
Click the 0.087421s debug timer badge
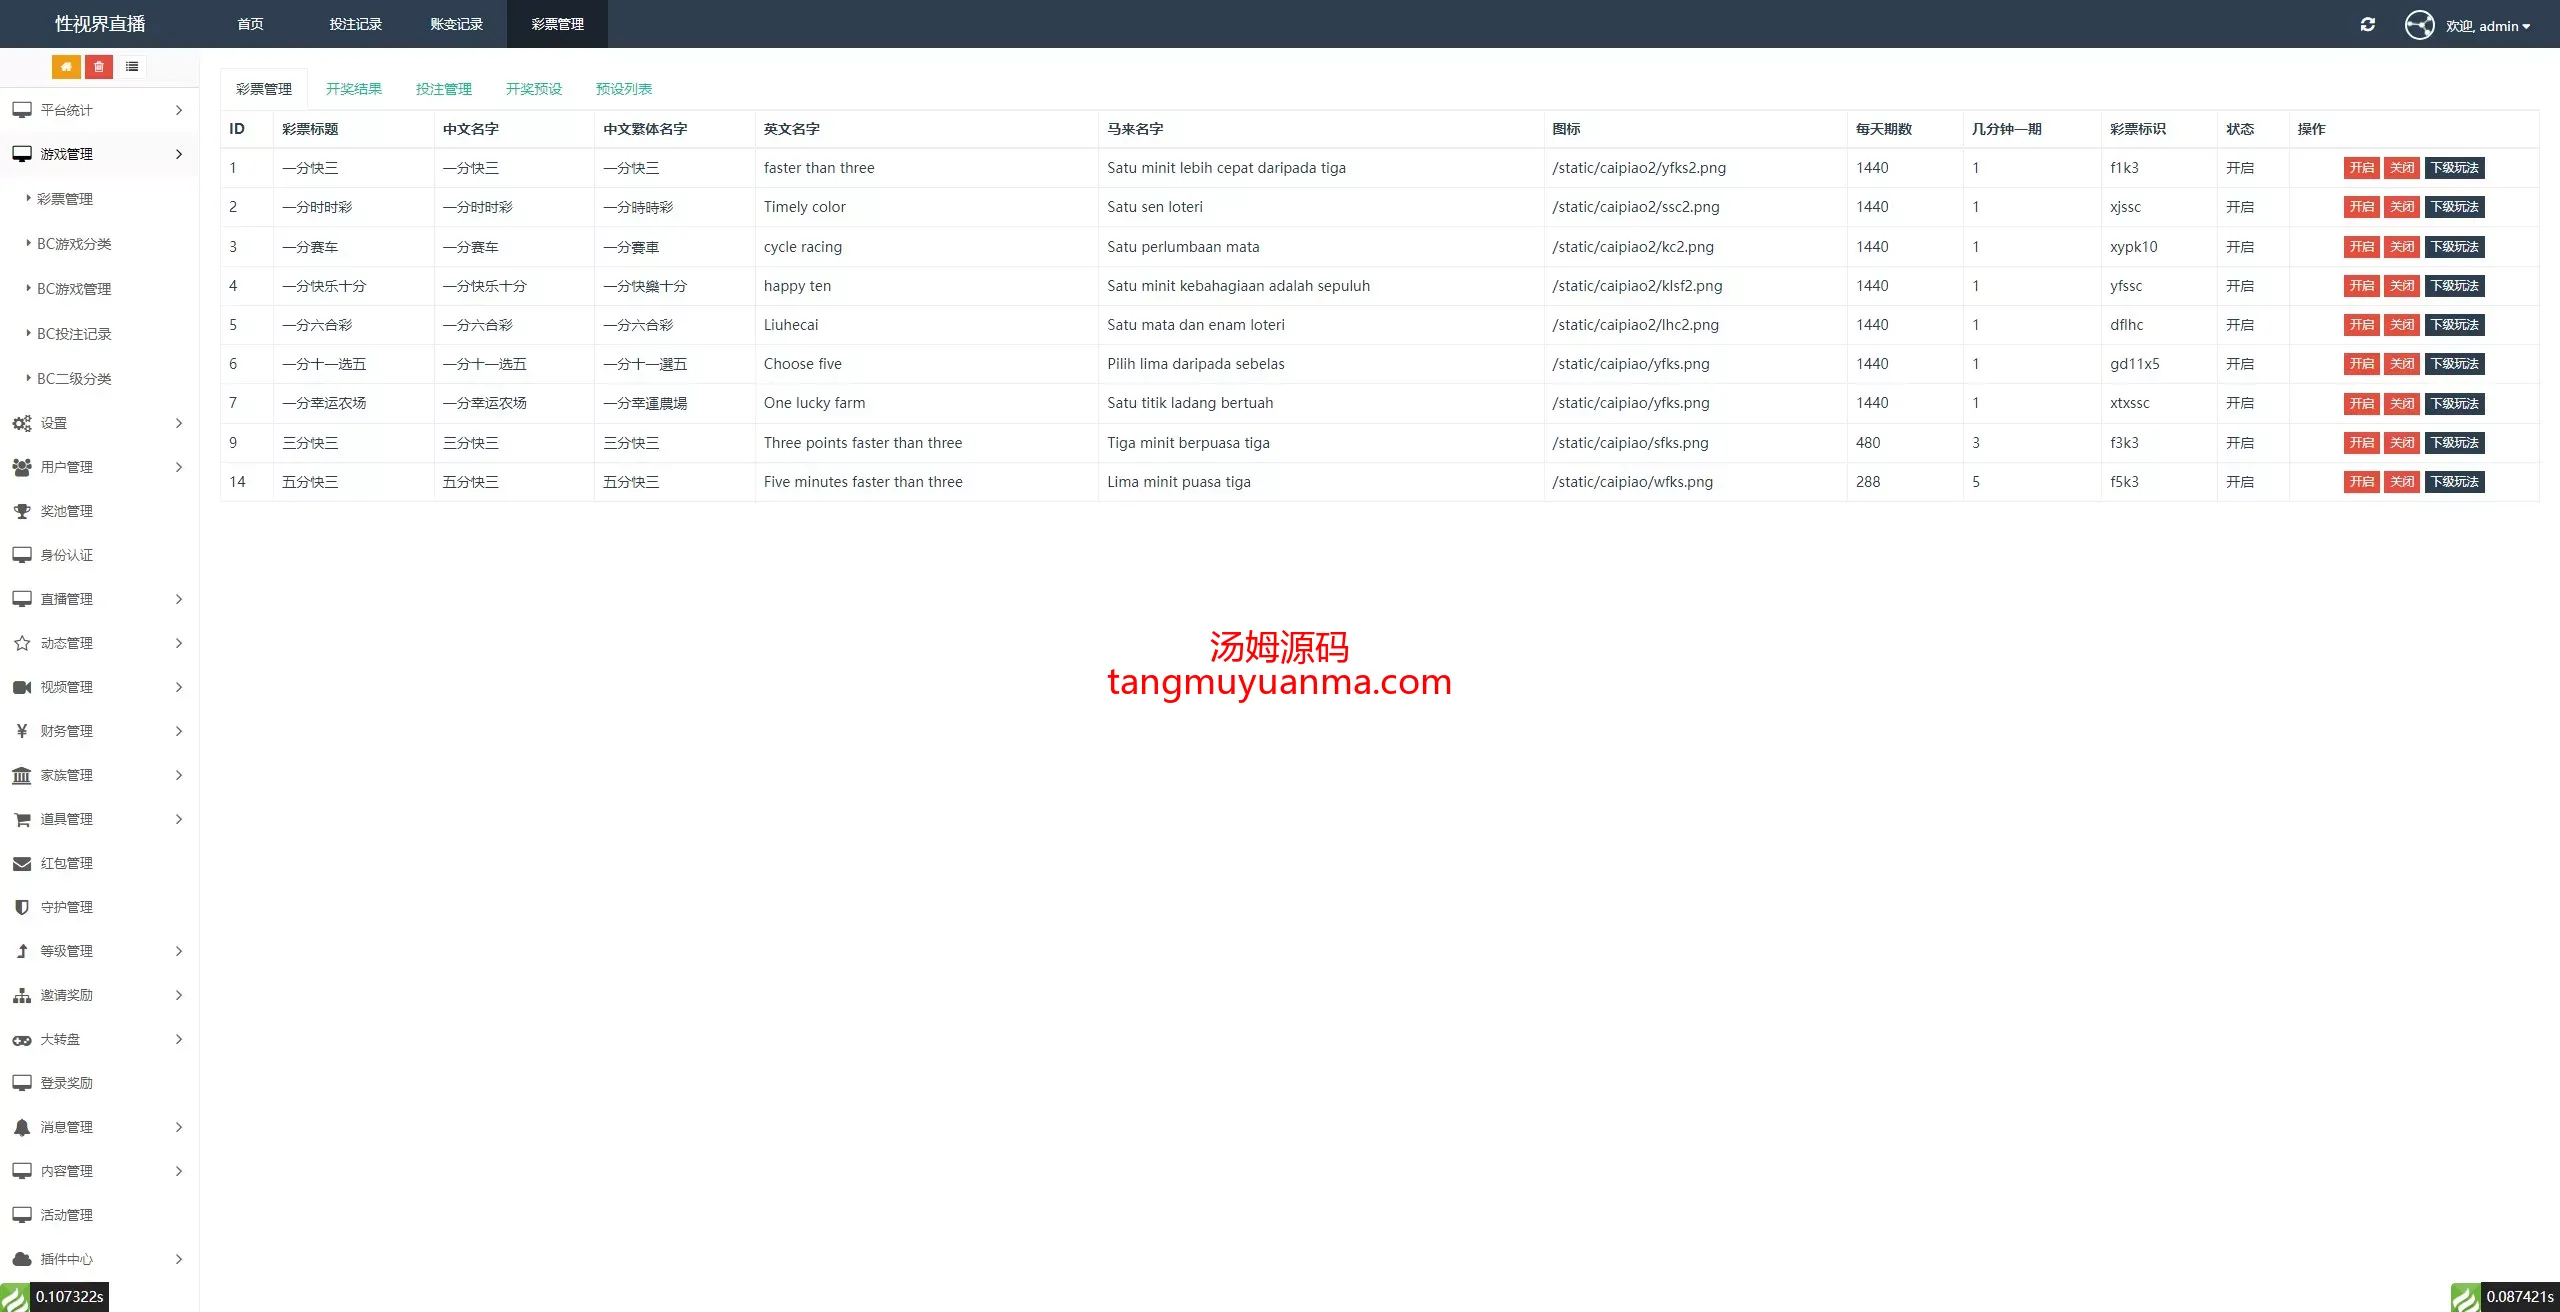(x=2518, y=1297)
